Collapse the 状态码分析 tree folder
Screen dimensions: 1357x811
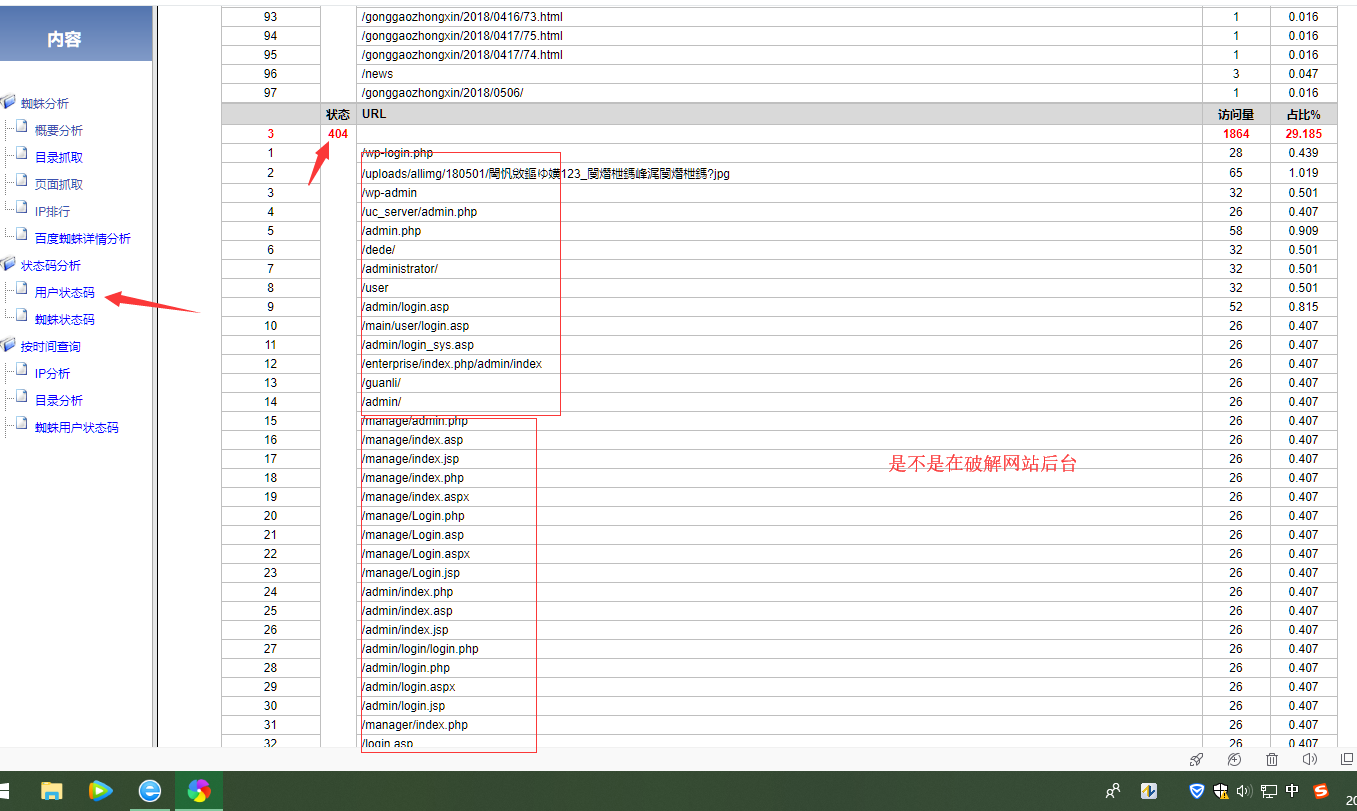point(9,265)
